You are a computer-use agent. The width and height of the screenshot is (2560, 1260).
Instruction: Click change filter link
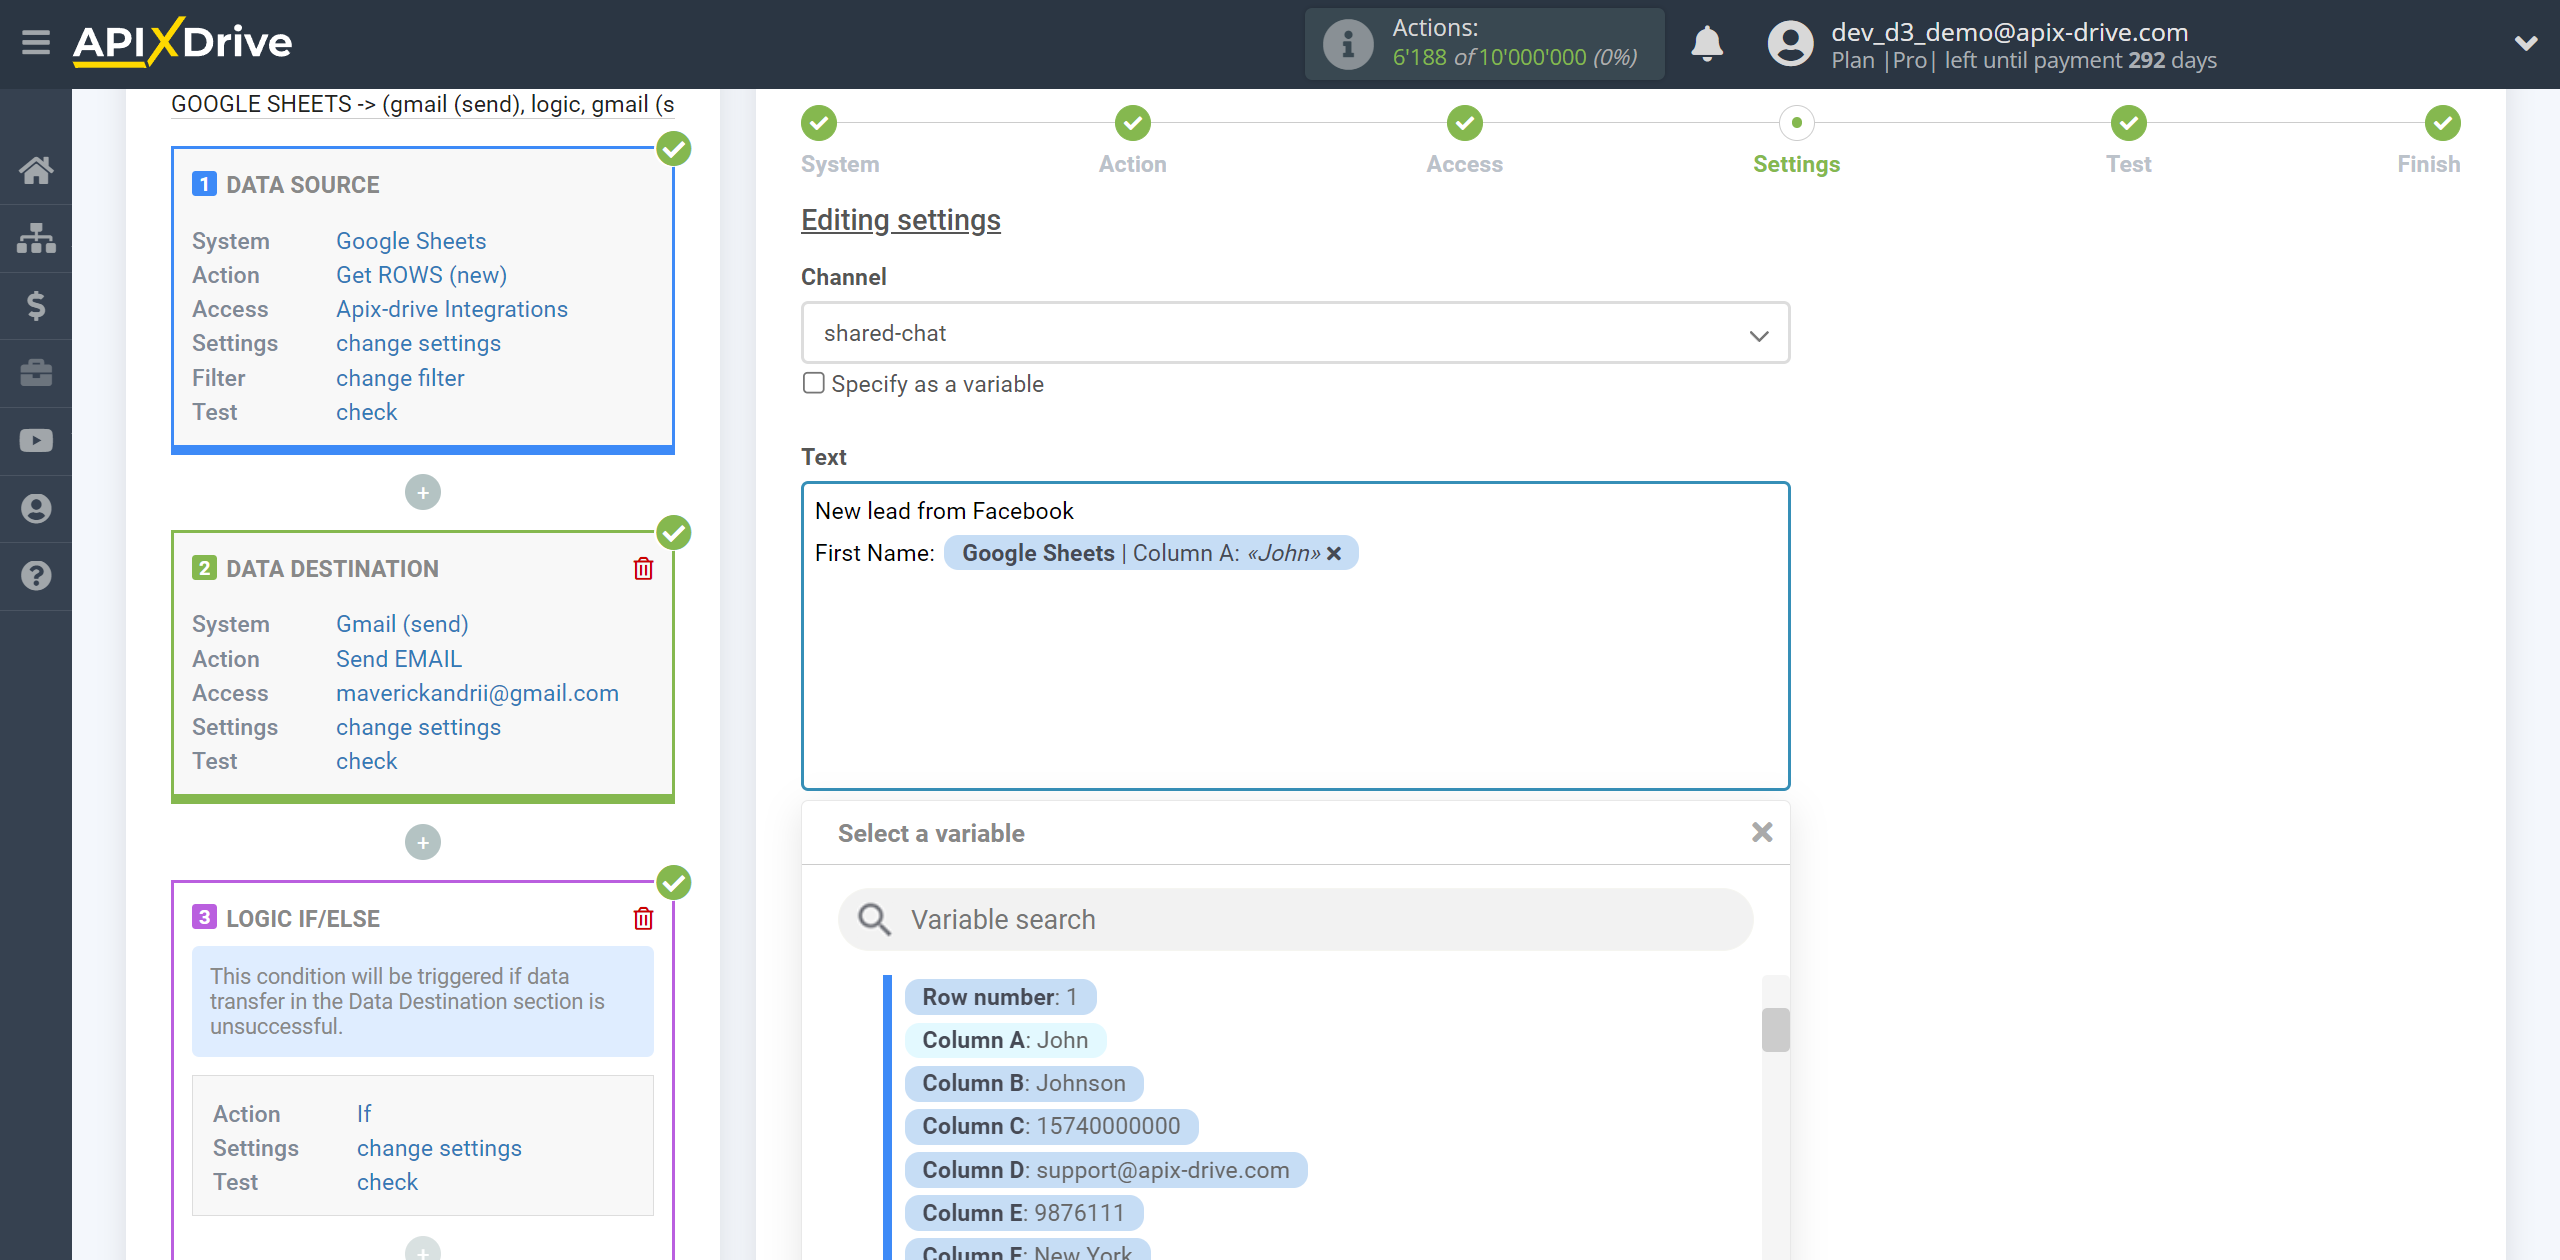click(x=400, y=378)
